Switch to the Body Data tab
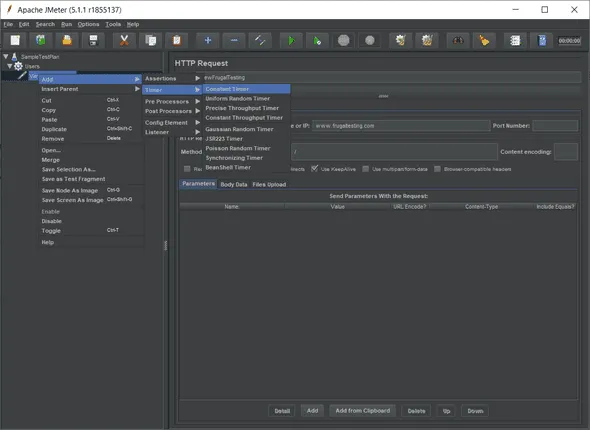This screenshot has width=590, height=430. click(x=234, y=184)
